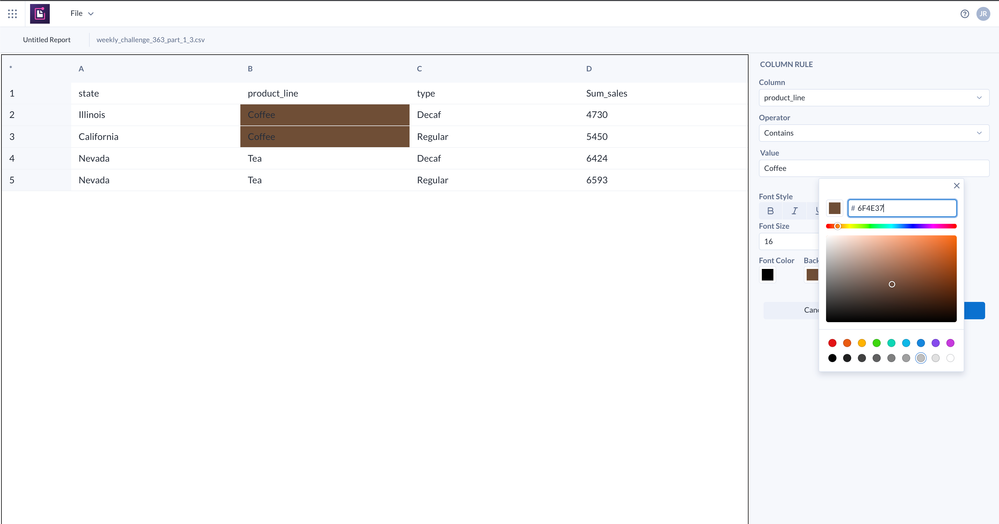This screenshot has height=524, width=999.
Task: Click the Value field containing Coffee
Action: (x=873, y=168)
